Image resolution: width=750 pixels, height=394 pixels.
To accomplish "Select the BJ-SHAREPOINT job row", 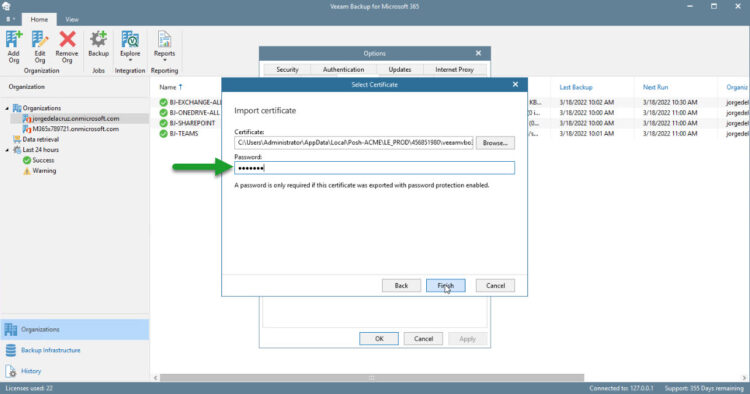I will (x=192, y=123).
